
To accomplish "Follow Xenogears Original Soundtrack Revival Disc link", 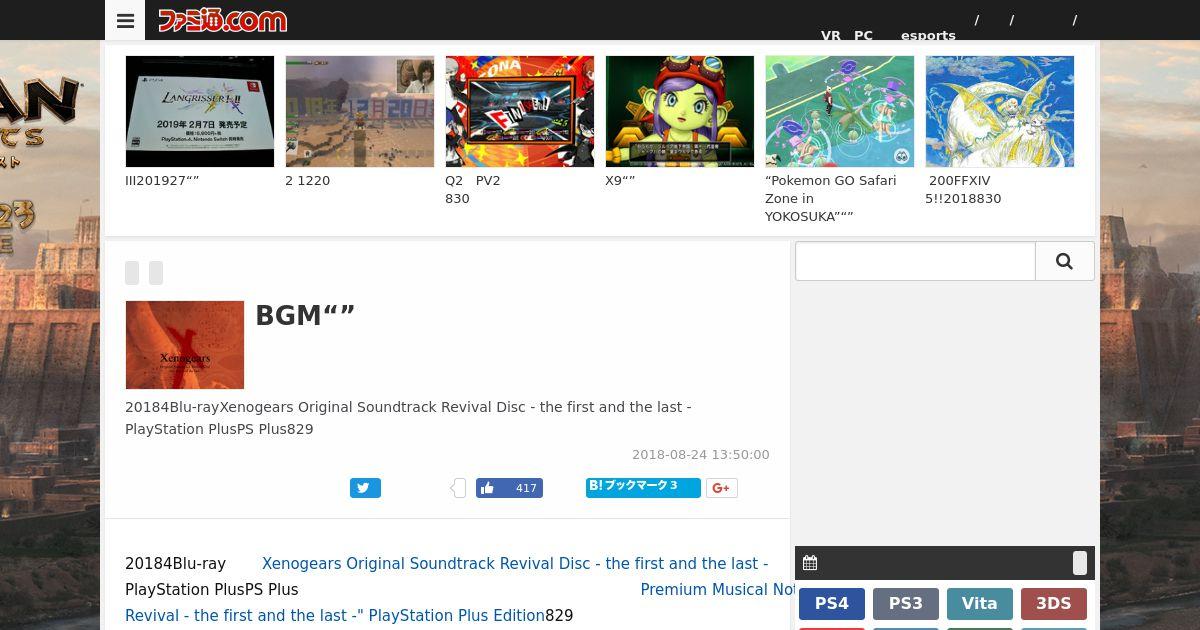I will (515, 564).
